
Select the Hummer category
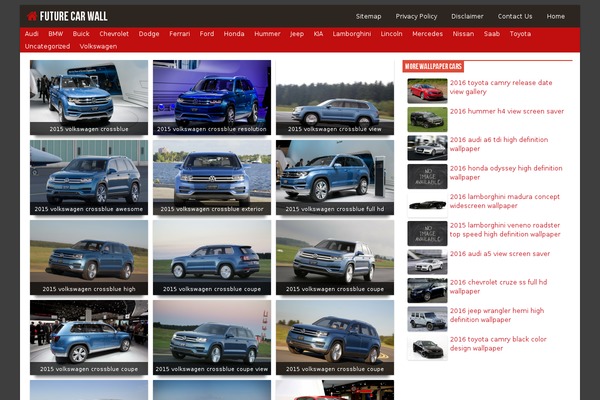pyautogui.click(x=267, y=34)
